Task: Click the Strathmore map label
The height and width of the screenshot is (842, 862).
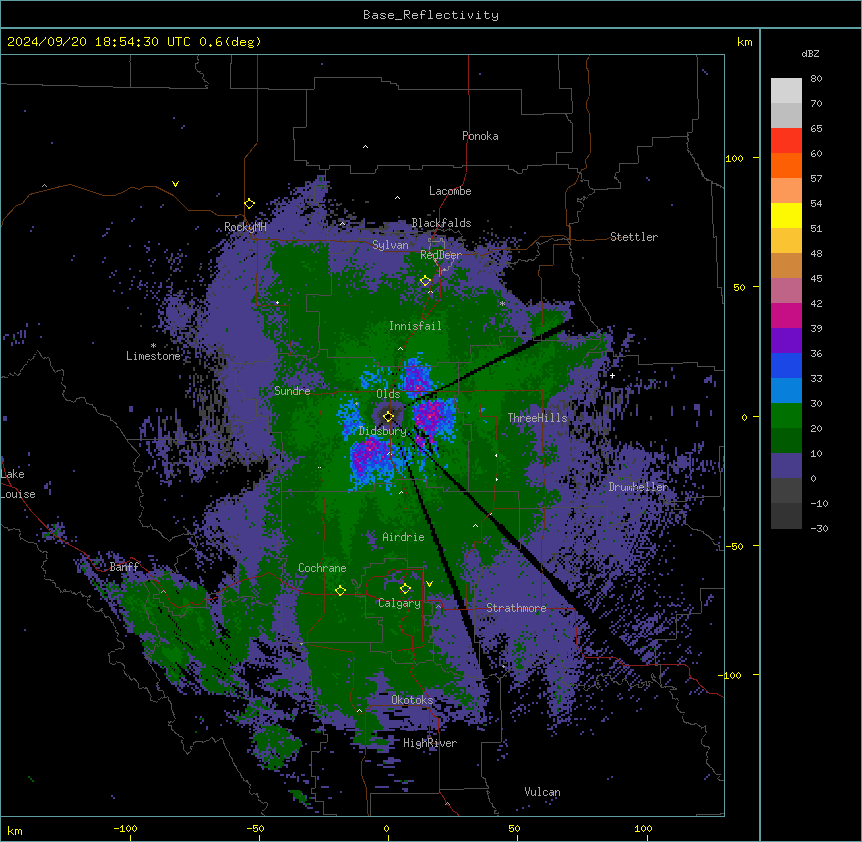Action: [x=516, y=608]
